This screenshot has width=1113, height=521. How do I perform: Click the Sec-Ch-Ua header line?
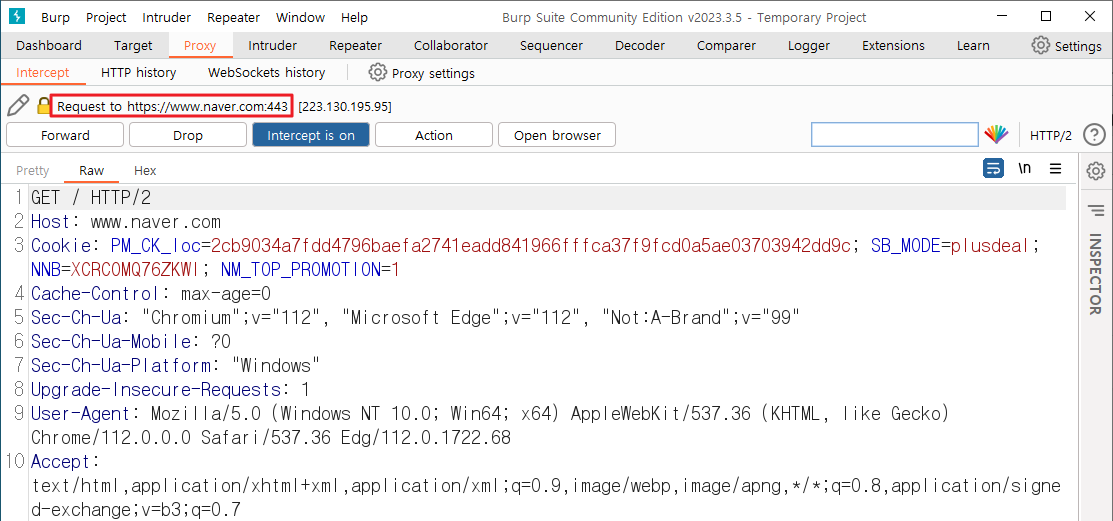(x=415, y=318)
